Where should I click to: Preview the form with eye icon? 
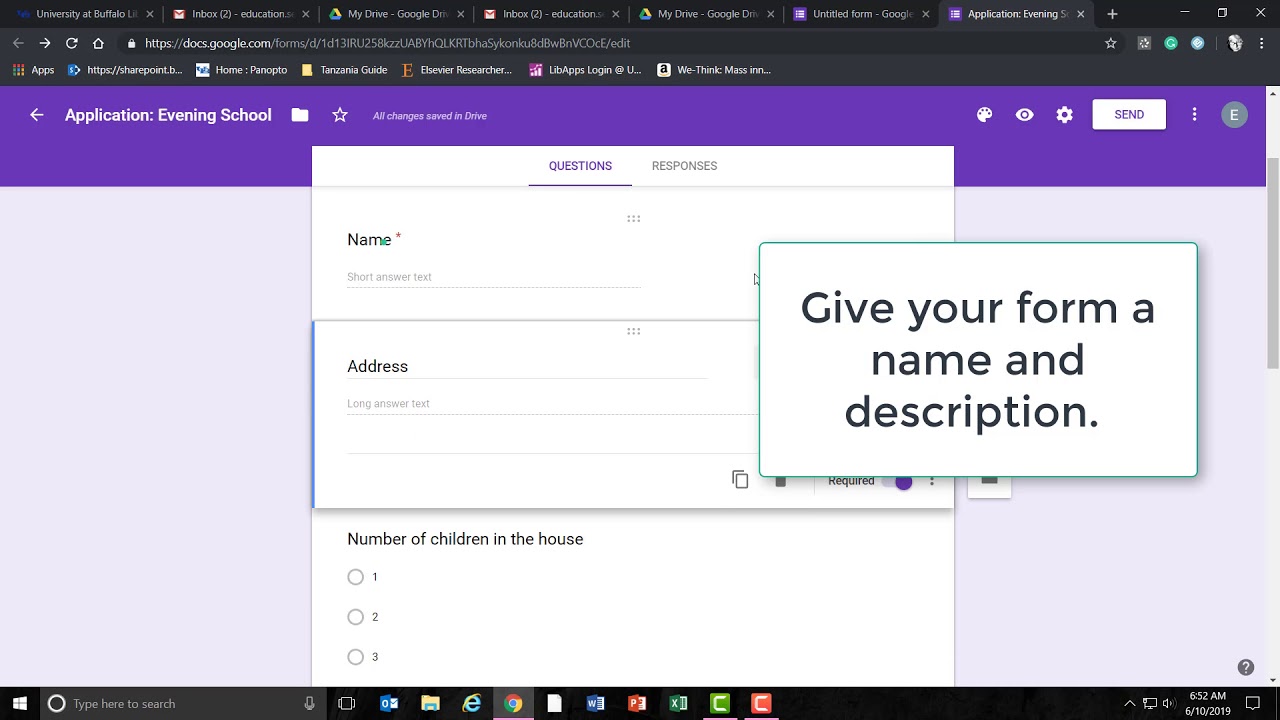pos(1024,115)
